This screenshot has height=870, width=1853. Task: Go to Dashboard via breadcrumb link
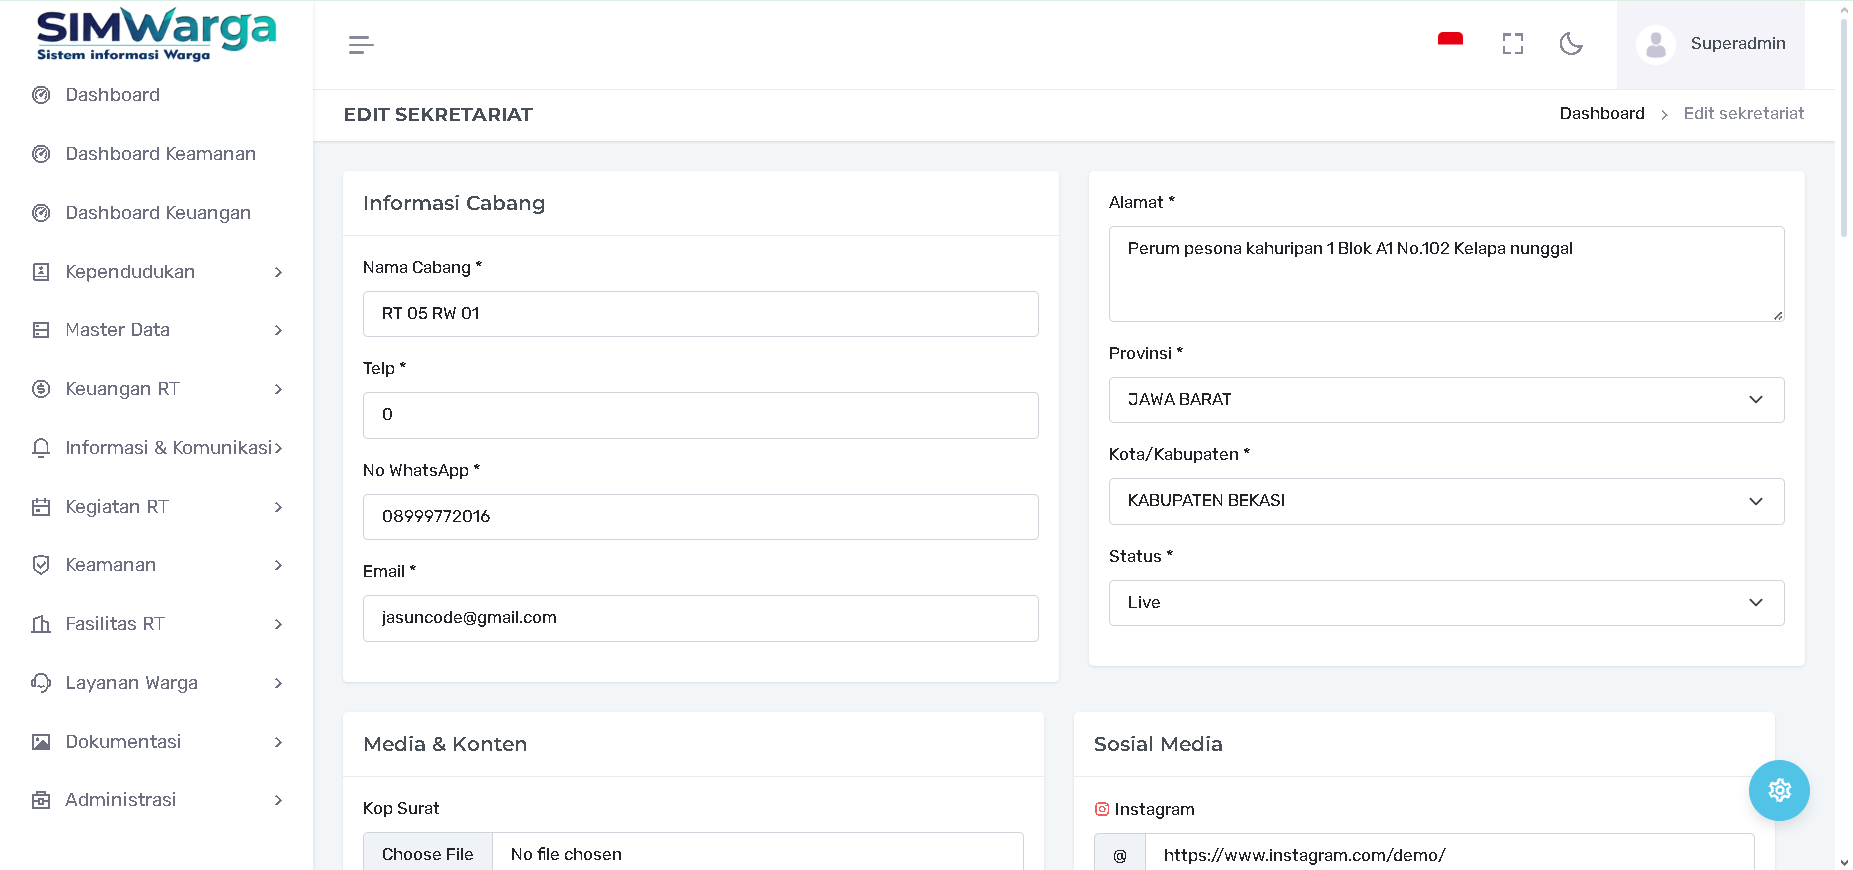1601,114
